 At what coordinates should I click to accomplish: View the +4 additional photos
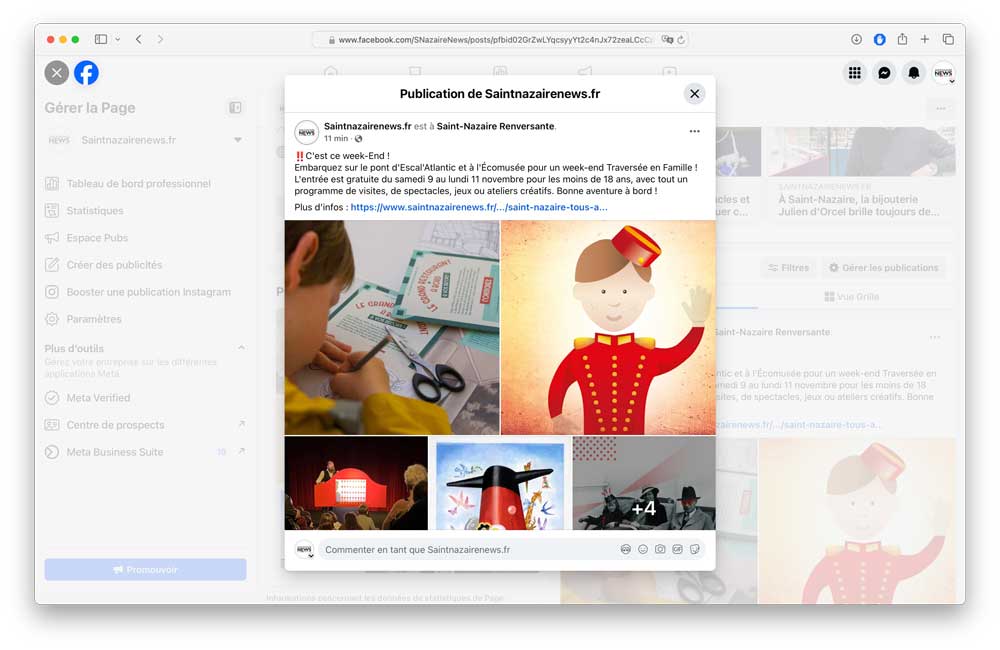(643, 483)
